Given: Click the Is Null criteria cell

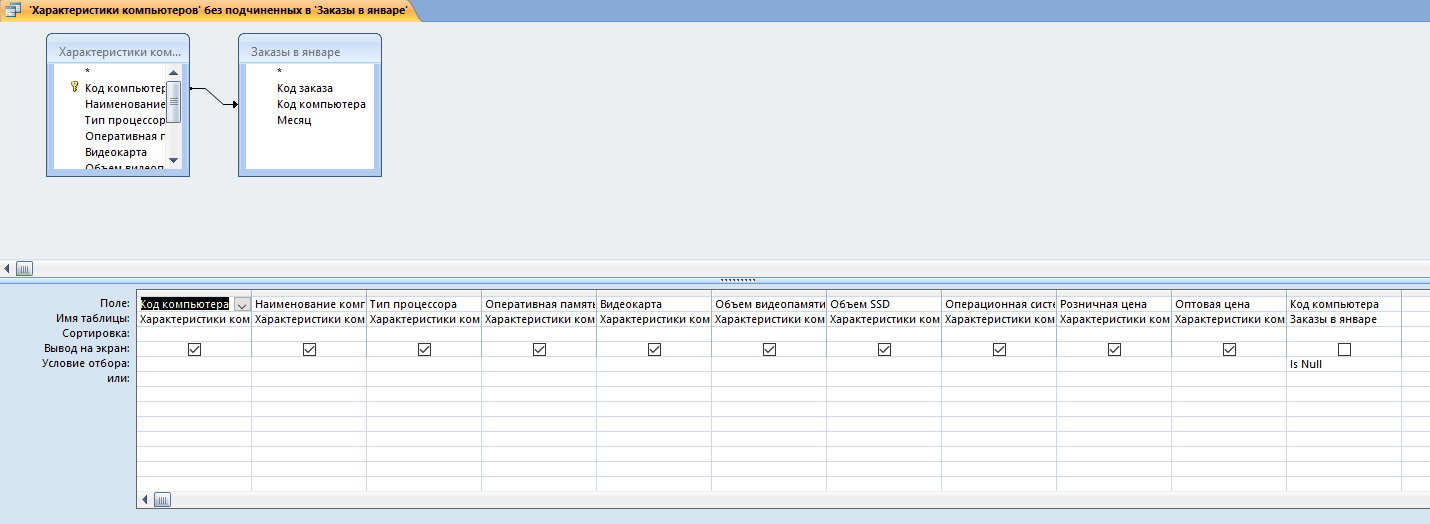Looking at the screenshot, I should coord(1344,364).
